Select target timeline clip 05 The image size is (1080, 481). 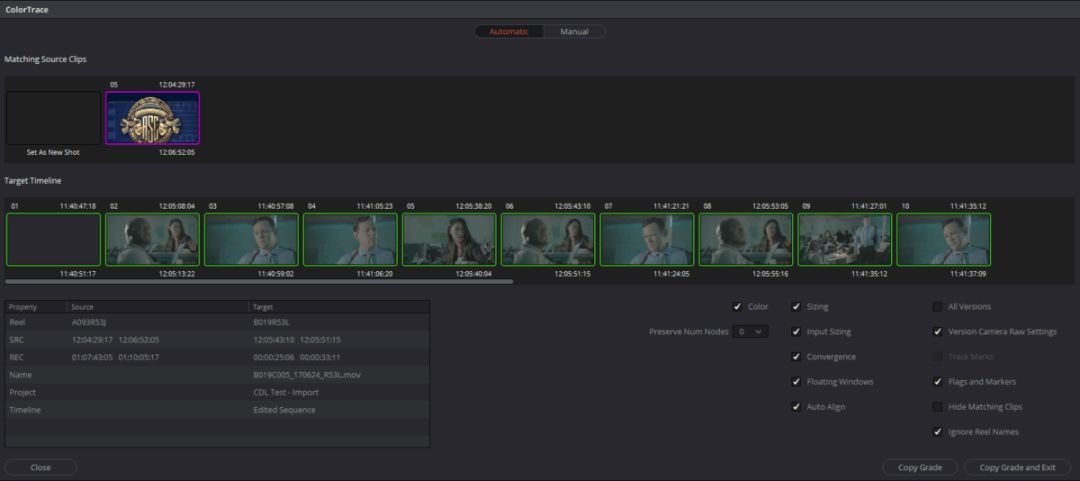pyautogui.click(x=449, y=239)
